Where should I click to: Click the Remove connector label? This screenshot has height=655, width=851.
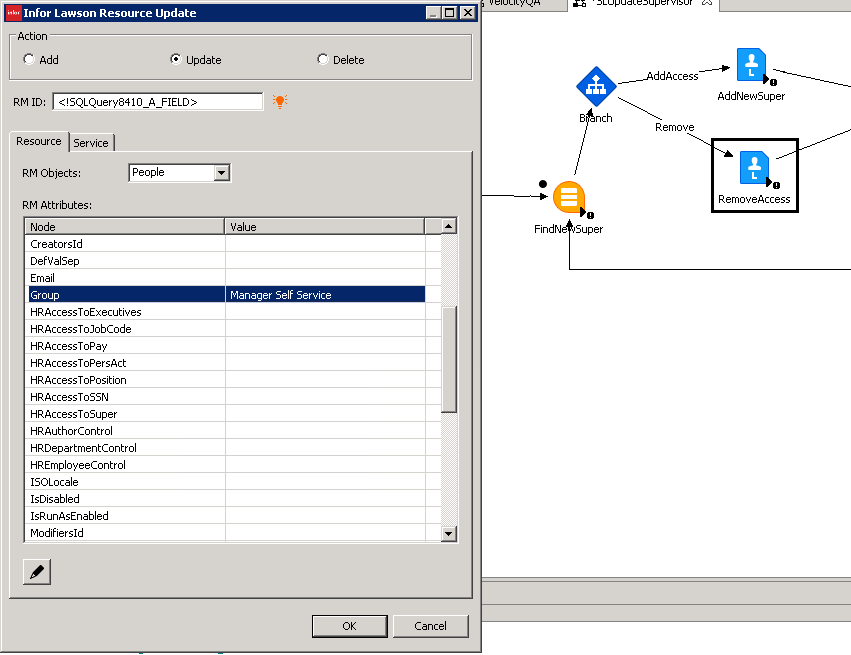coord(675,127)
